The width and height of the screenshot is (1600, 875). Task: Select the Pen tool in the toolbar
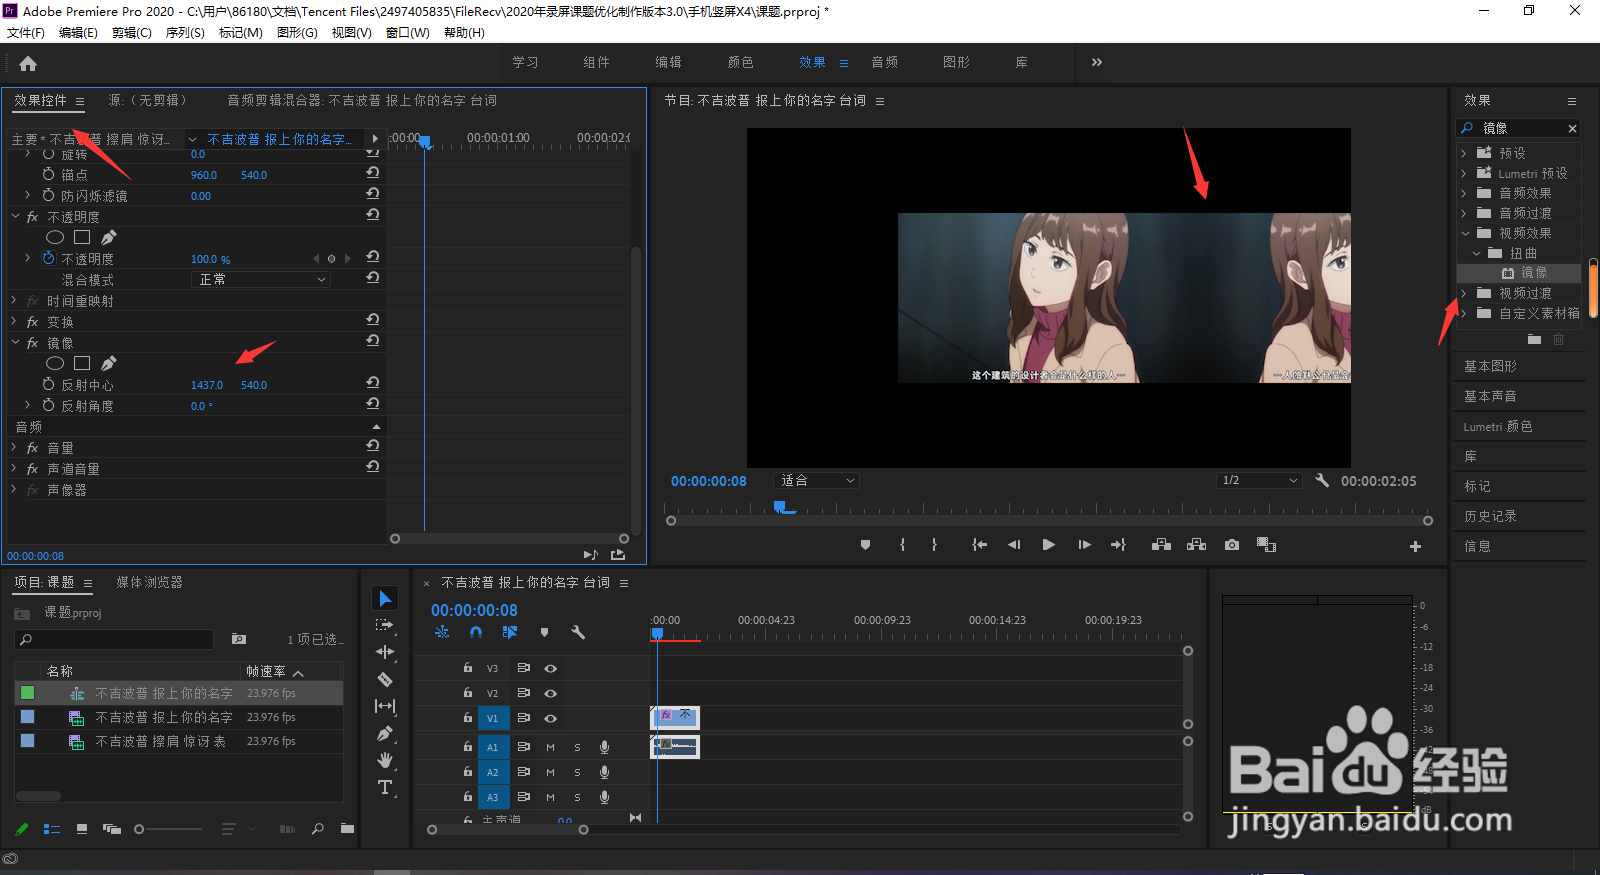tap(385, 733)
